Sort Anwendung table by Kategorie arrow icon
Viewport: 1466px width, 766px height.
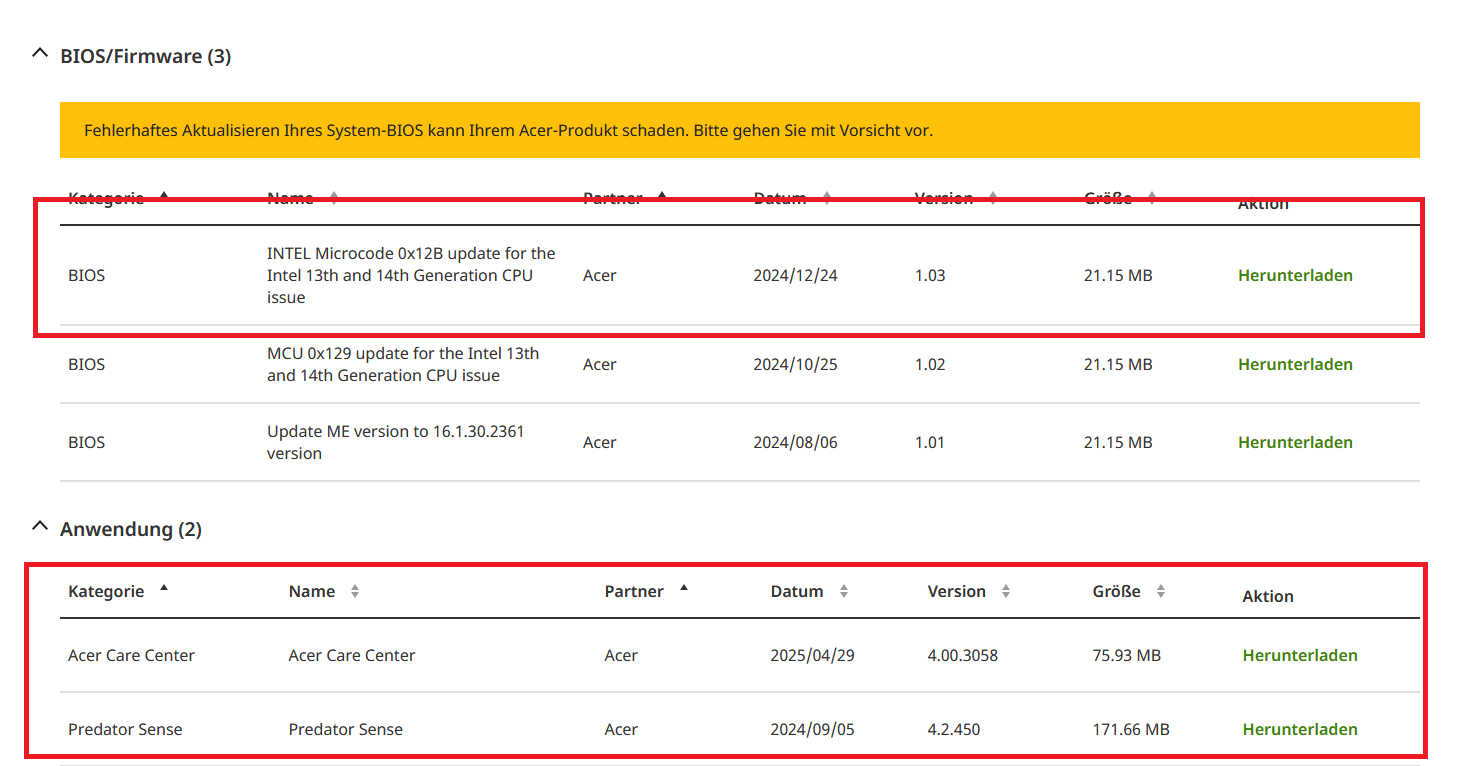[164, 588]
